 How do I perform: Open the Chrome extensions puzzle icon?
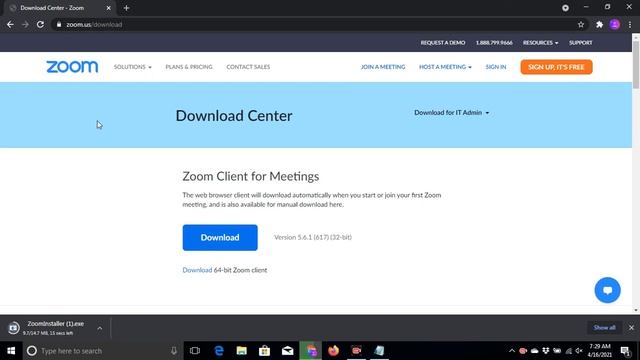coord(599,24)
